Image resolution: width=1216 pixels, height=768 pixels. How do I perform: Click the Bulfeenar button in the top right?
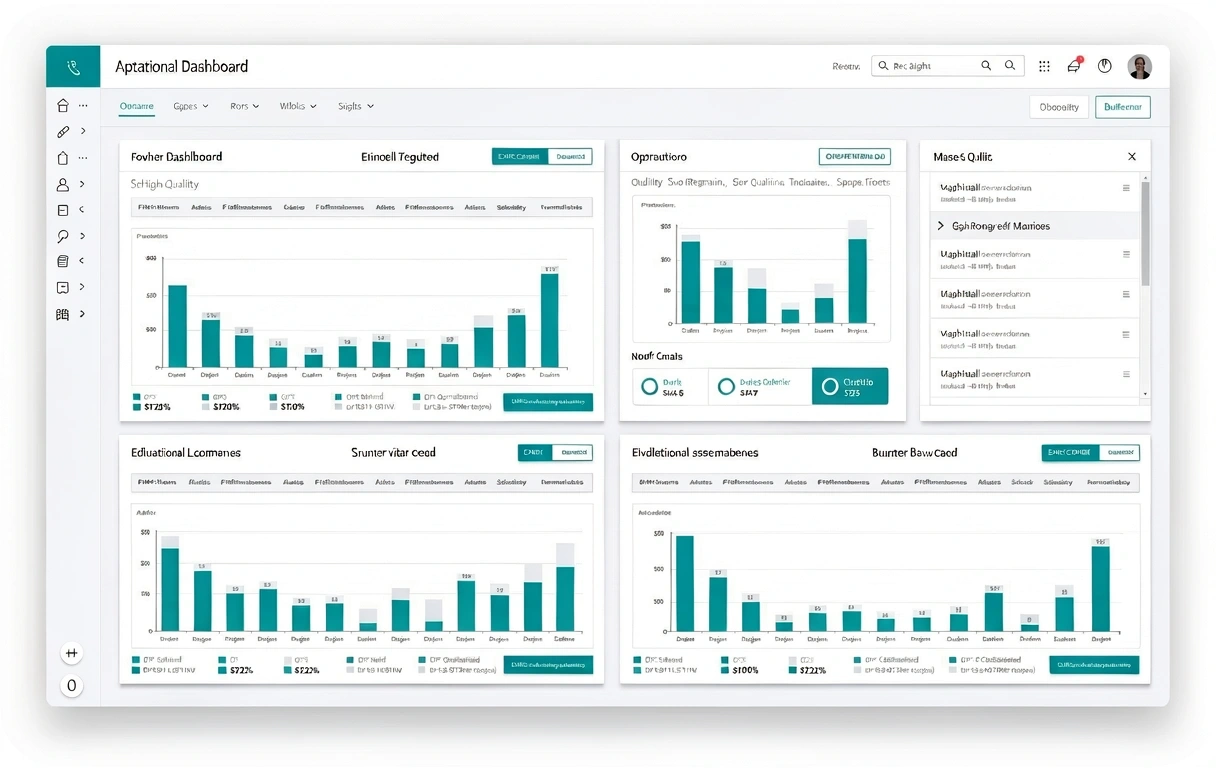point(1122,107)
